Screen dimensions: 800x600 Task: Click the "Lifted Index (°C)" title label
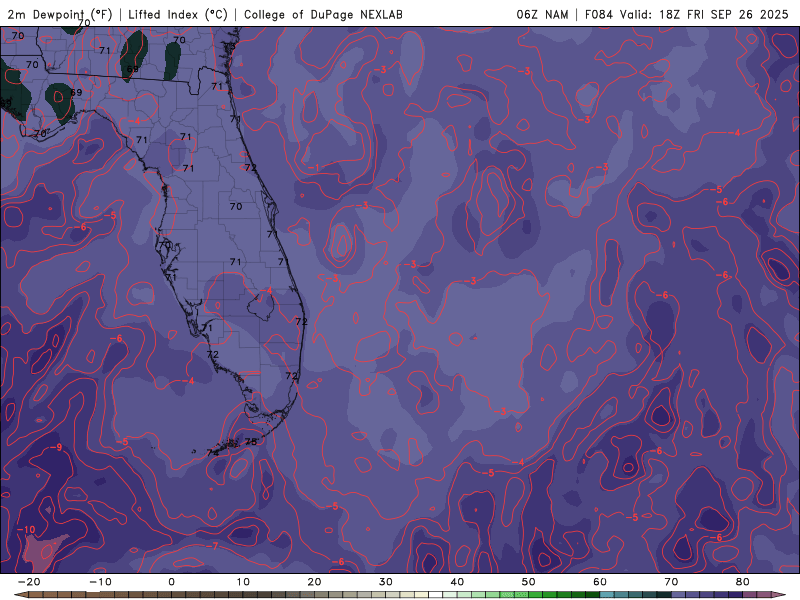tap(178, 14)
